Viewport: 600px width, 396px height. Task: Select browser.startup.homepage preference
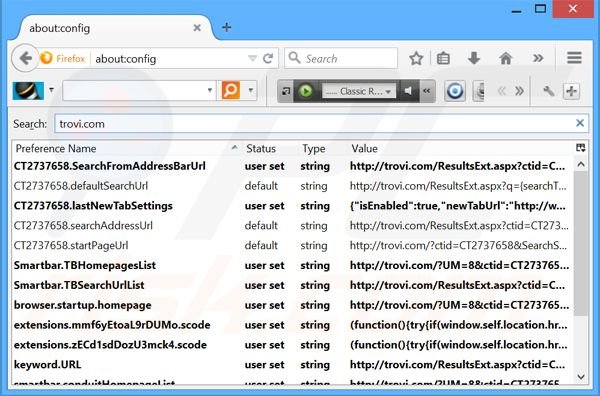pos(293,305)
